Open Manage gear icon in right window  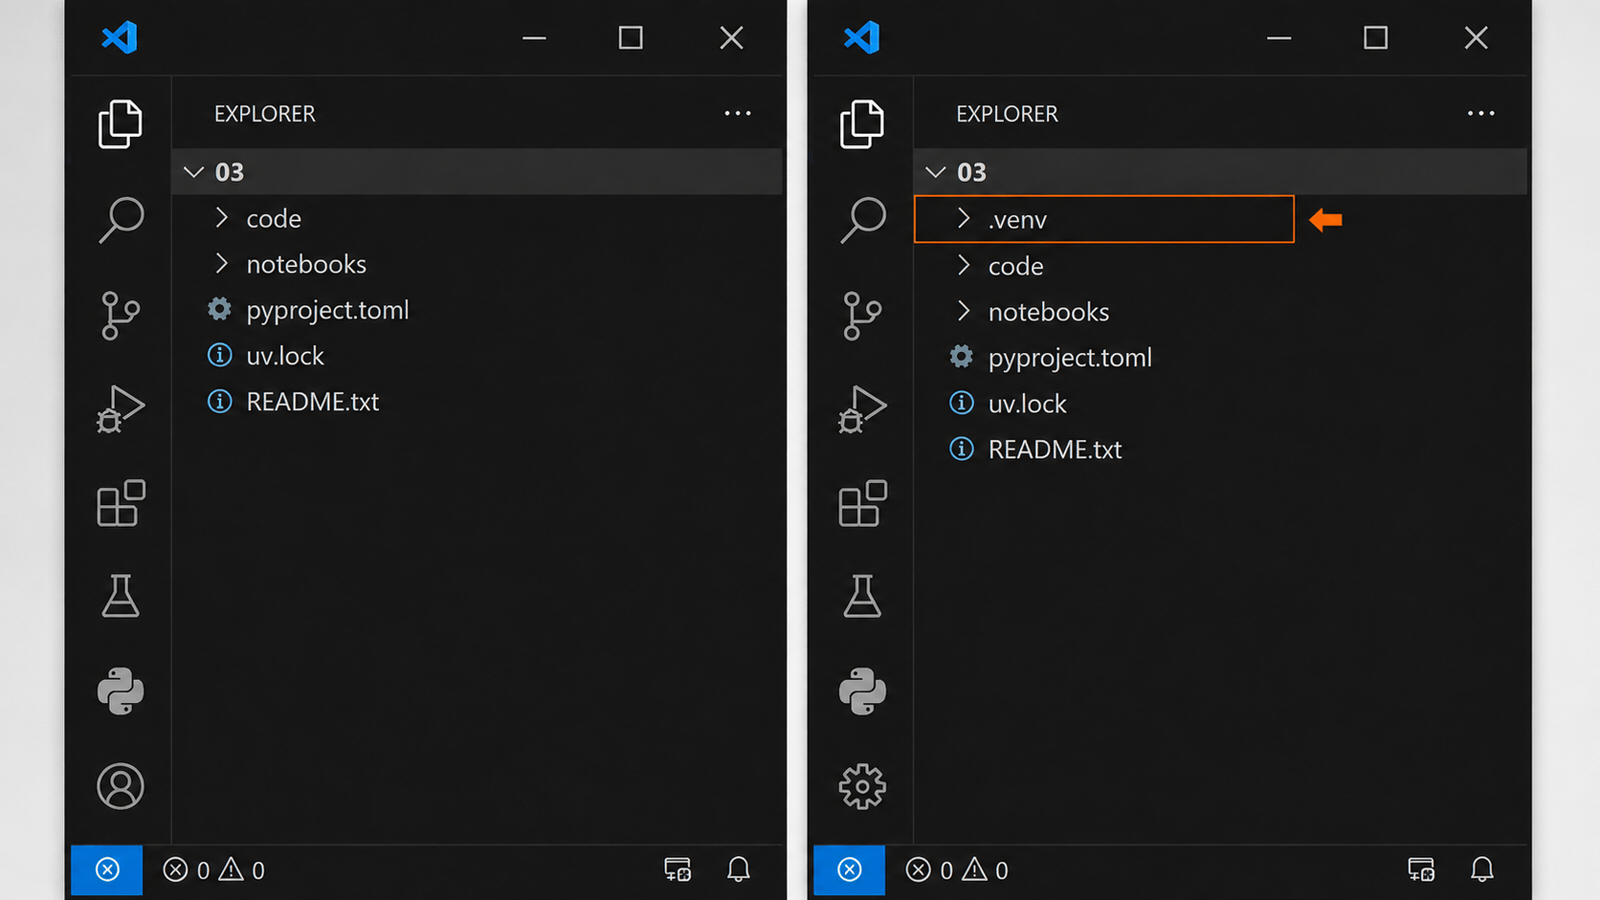[862, 787]
